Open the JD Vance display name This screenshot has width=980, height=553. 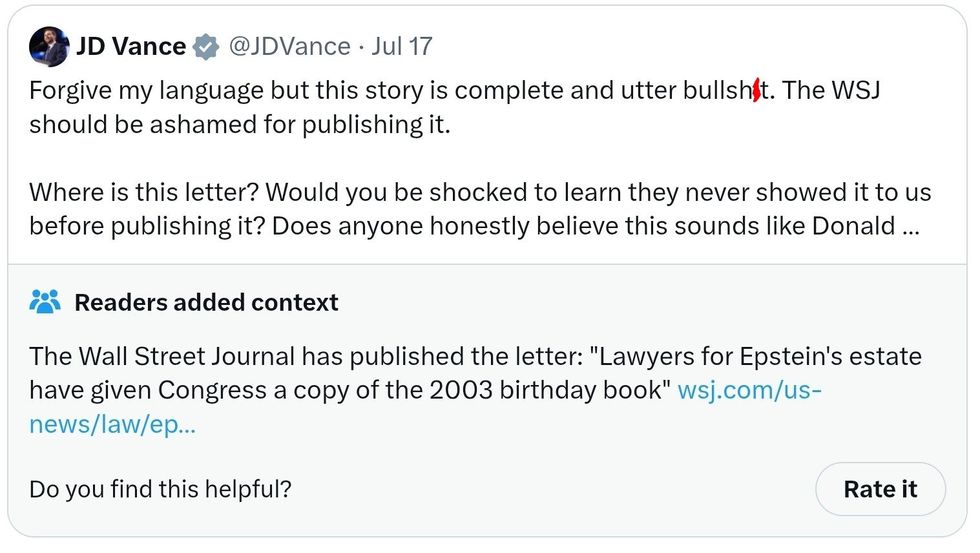131,47
